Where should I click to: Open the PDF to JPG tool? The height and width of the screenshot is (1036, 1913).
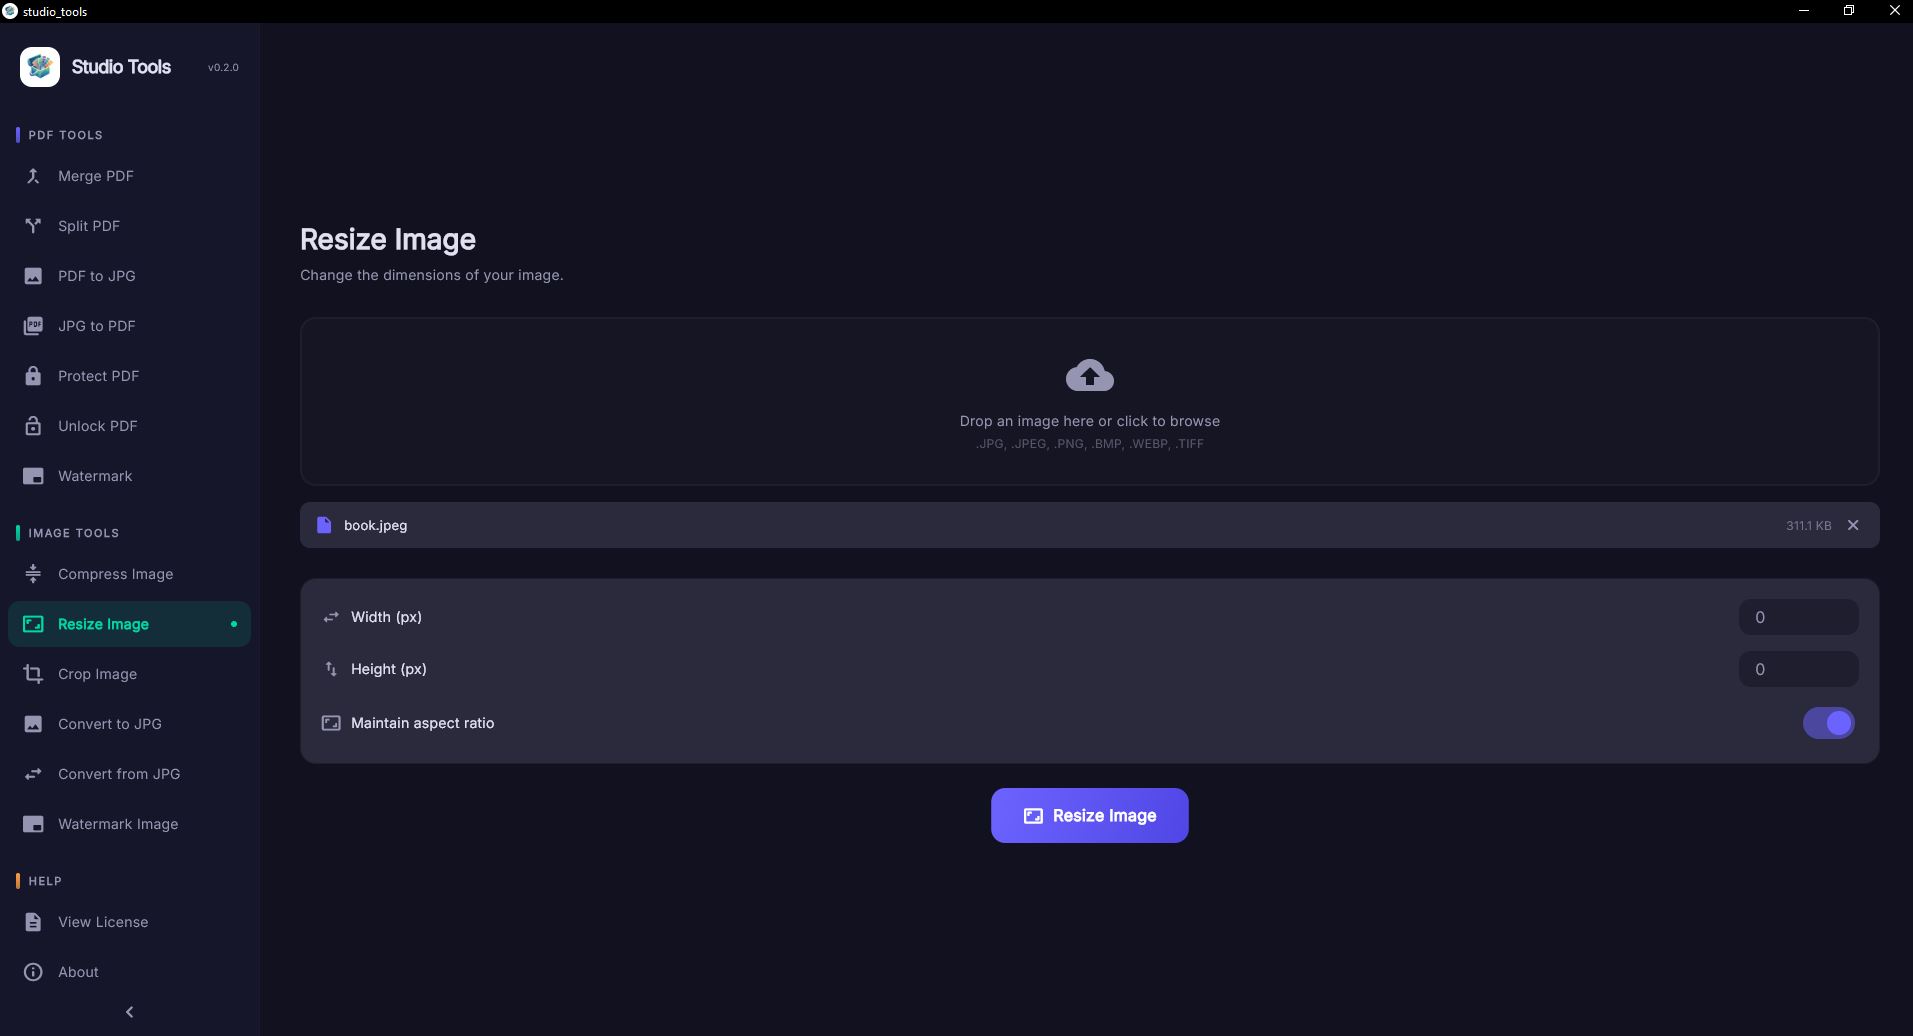pyautogui.click(x=97, y=276)
